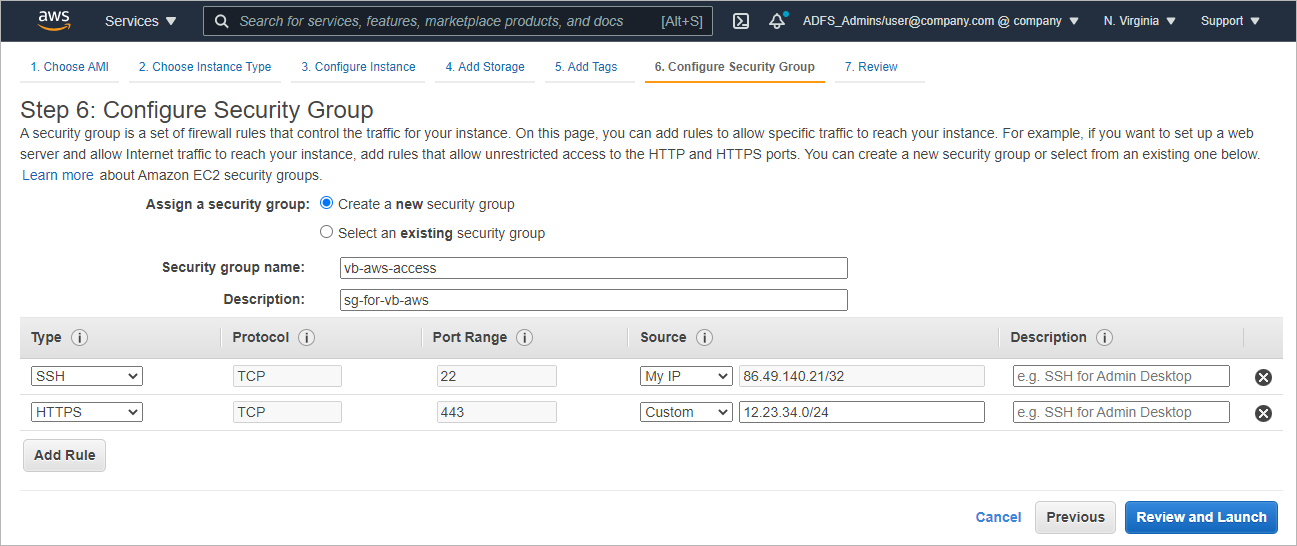Open the Services menu
Screen dimensions: 1297x546
140,21
